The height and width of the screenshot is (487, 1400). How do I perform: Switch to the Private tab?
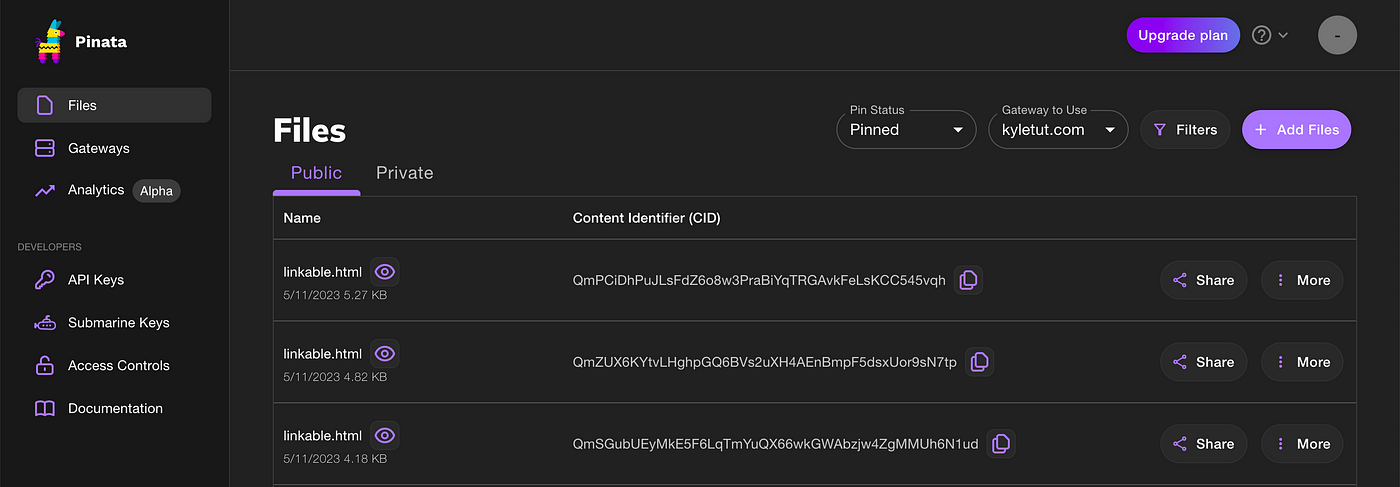coord(404,173)
